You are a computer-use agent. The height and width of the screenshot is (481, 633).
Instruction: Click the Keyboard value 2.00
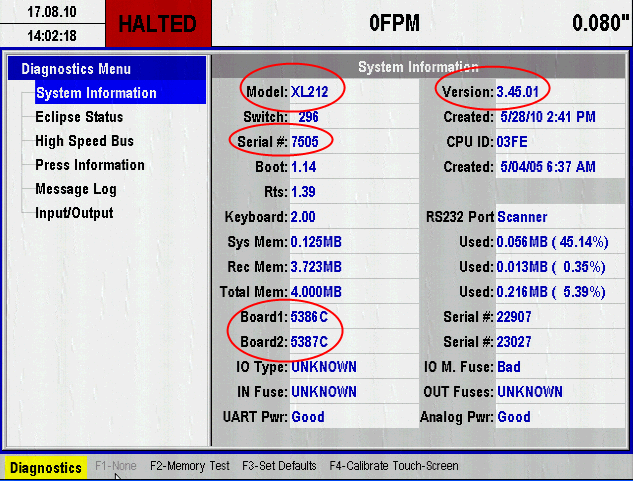[303, 217]
